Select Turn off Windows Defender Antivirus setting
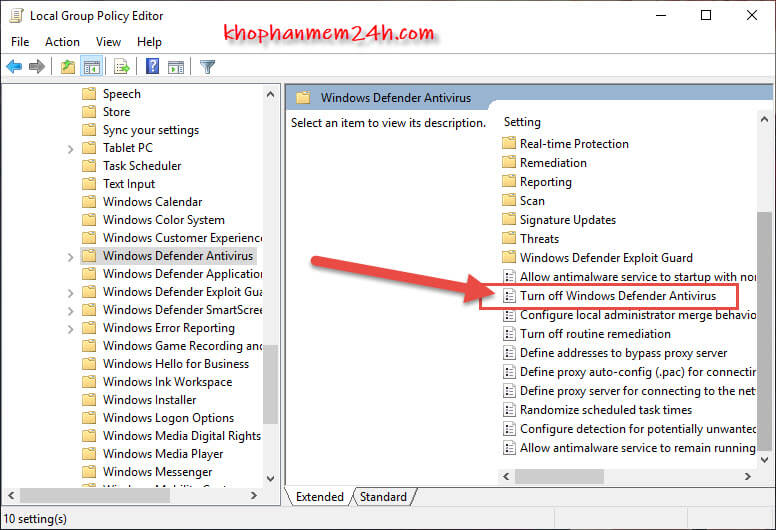Image resolution: width=776 pixels, height=530 pixels. pyautogui.click(x=617, y=296)
